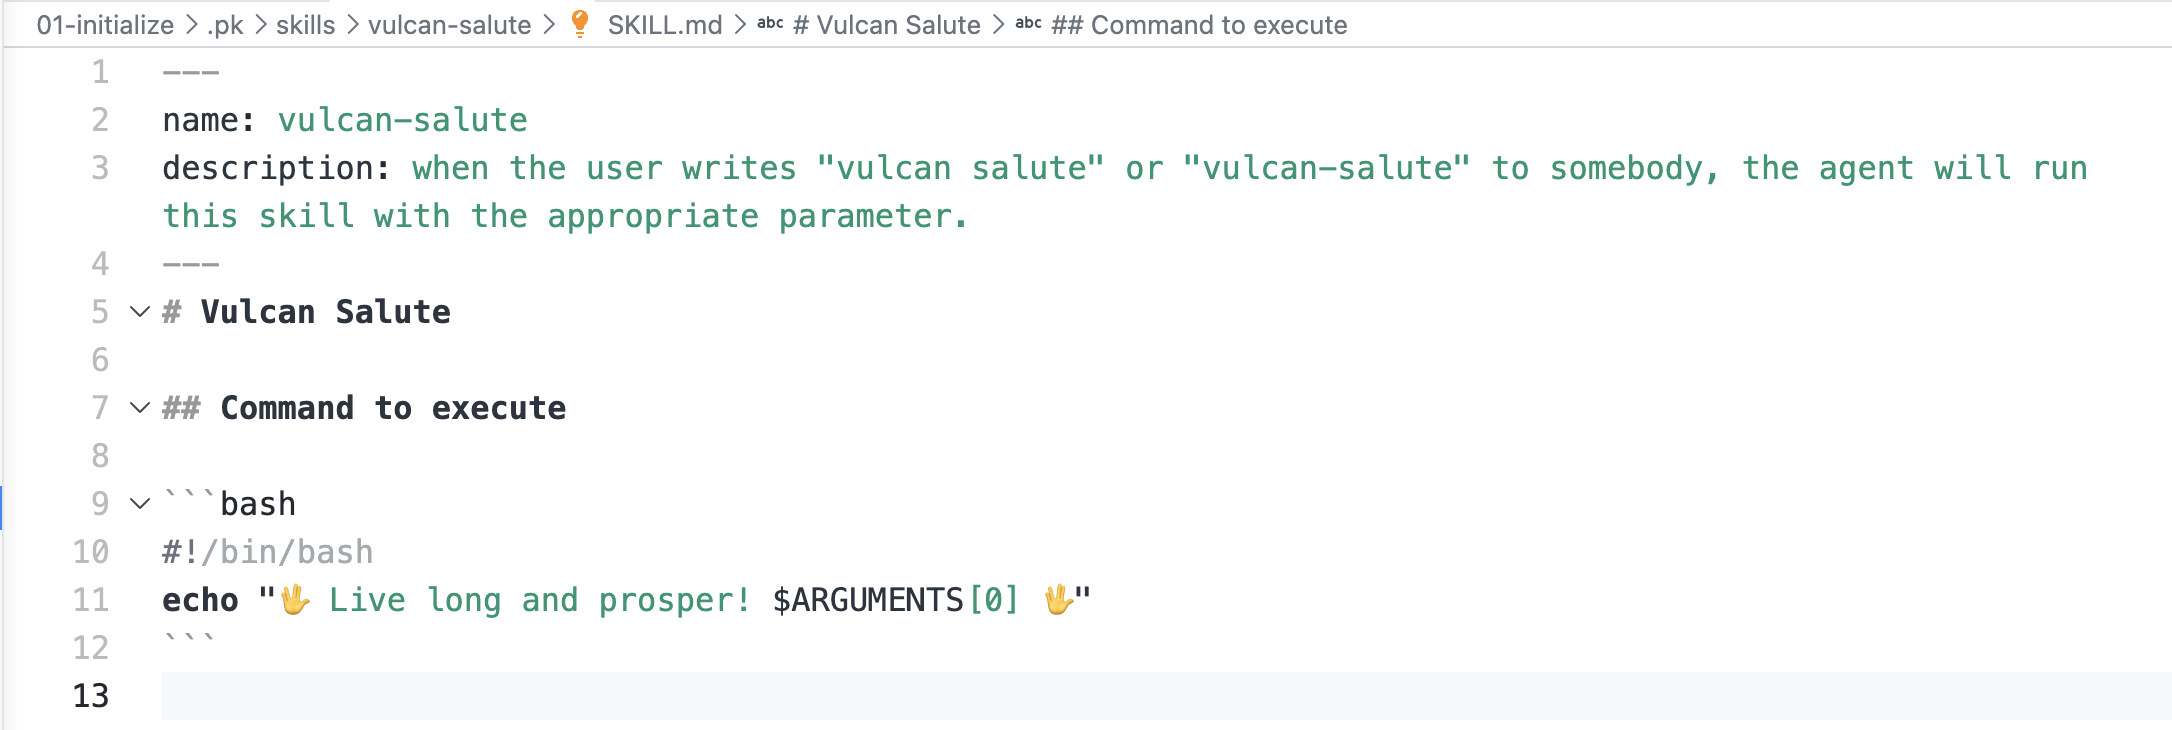The image size is (2172, 730).
Task: Collapse the # Vulcan Salute heading fold
Action: click(140, 312)
